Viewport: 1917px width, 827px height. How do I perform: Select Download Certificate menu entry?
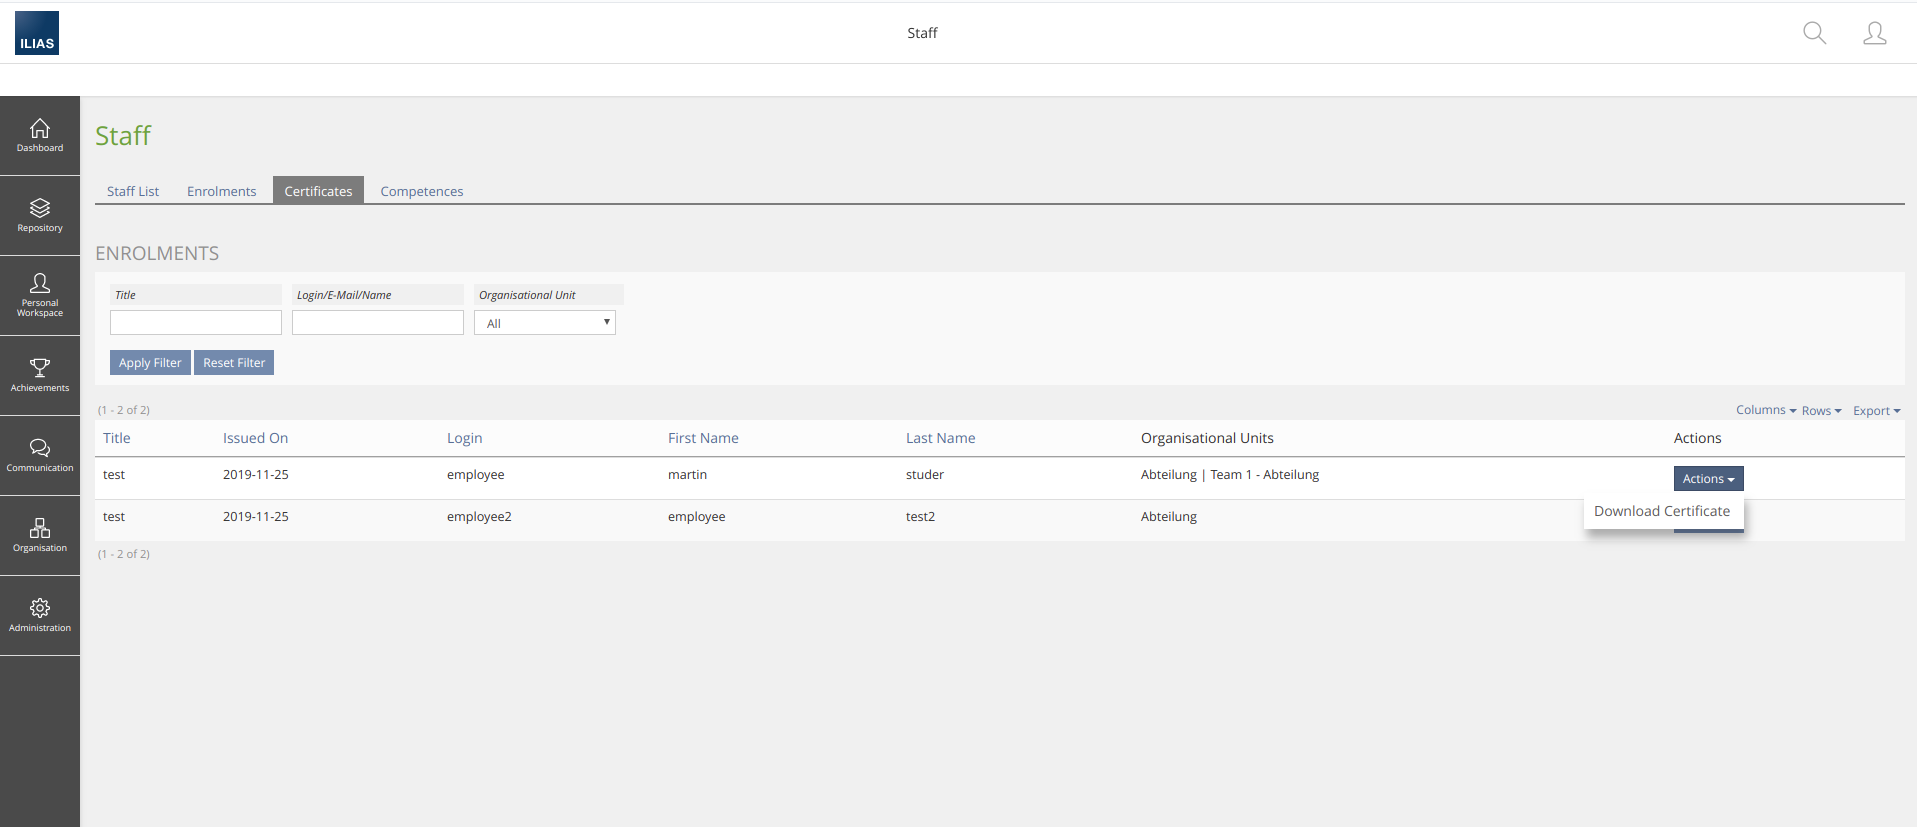pyautogui.click(x=1661, y=511)
